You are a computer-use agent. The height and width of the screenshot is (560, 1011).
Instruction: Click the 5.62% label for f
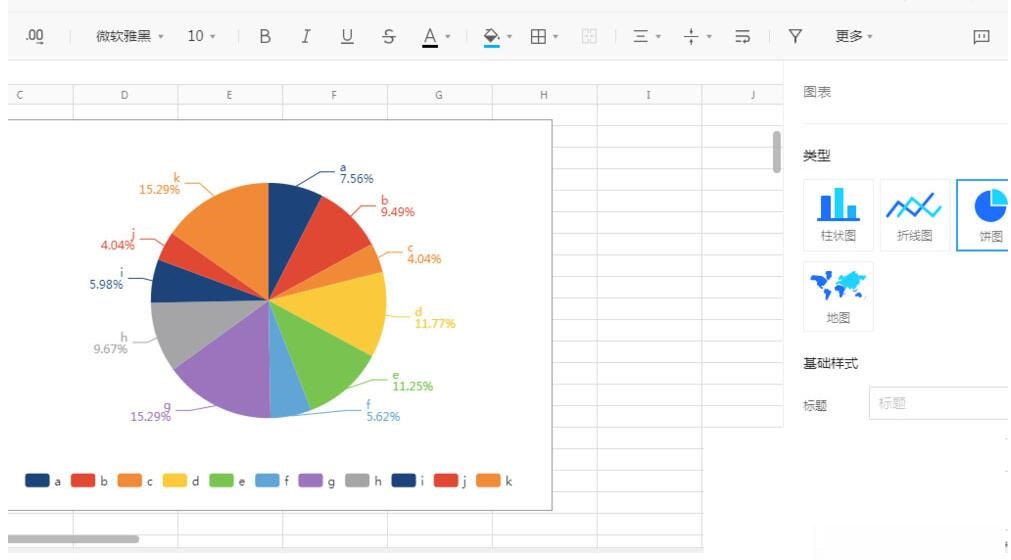click(383, 417)
